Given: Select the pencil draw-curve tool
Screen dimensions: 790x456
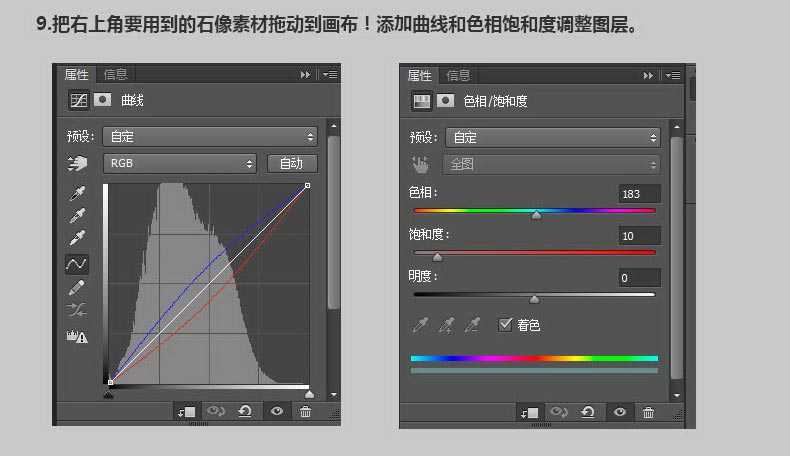Looking at the screenshot, I should point(77,288).
